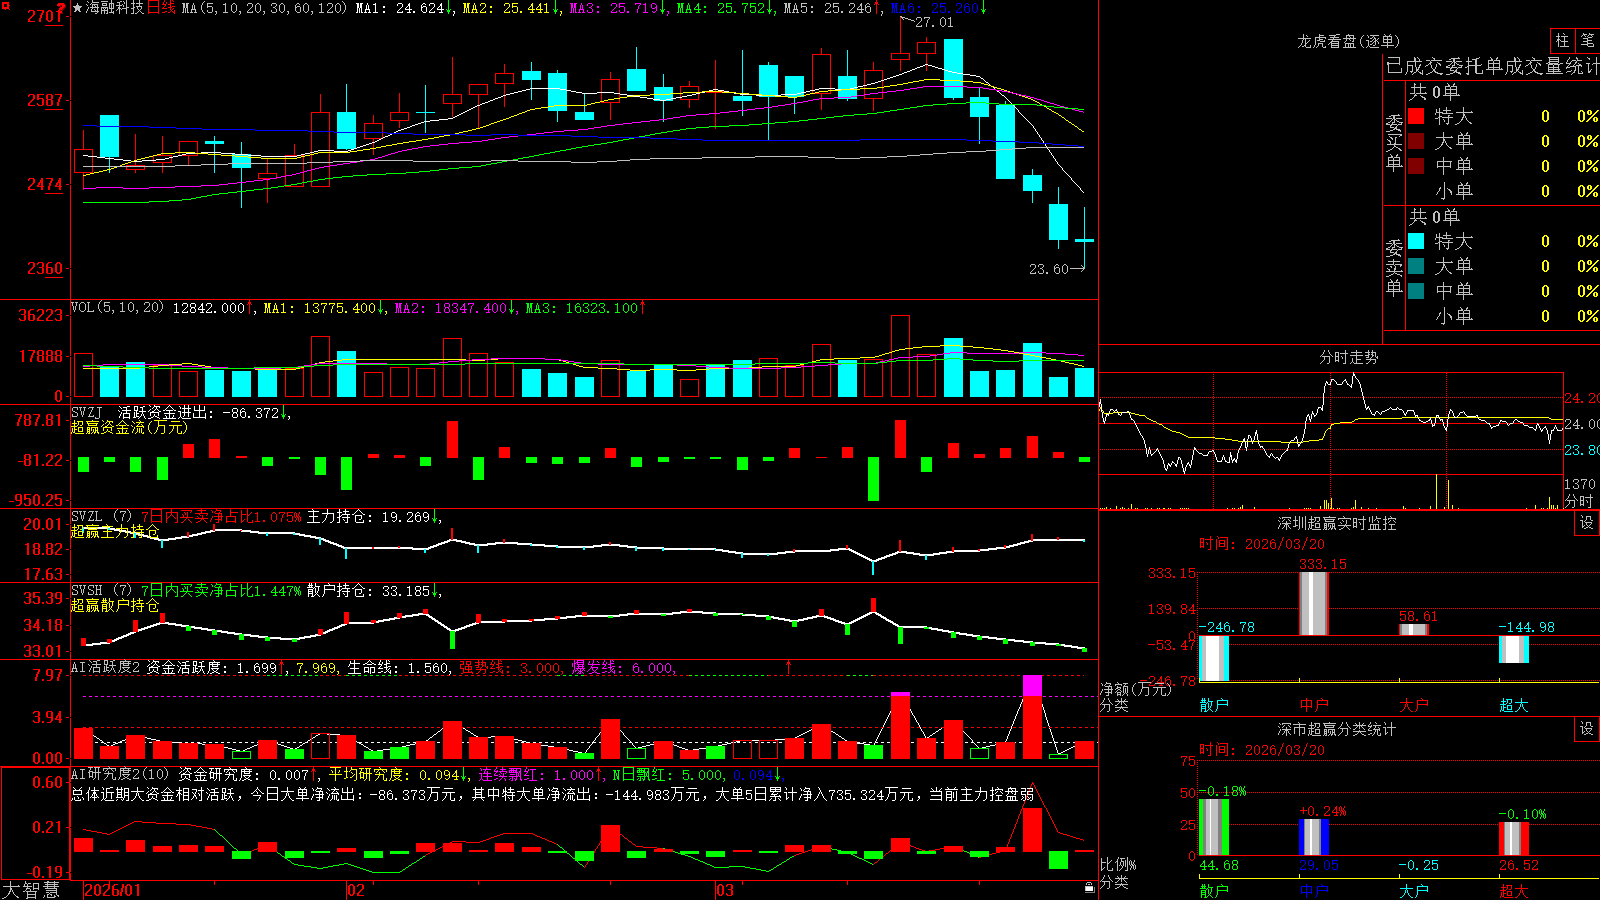This screenshot has height=900, width=1600.
Task: Switch 龙虎看盘 to 笔 tick view
Action: [1588, 40]
